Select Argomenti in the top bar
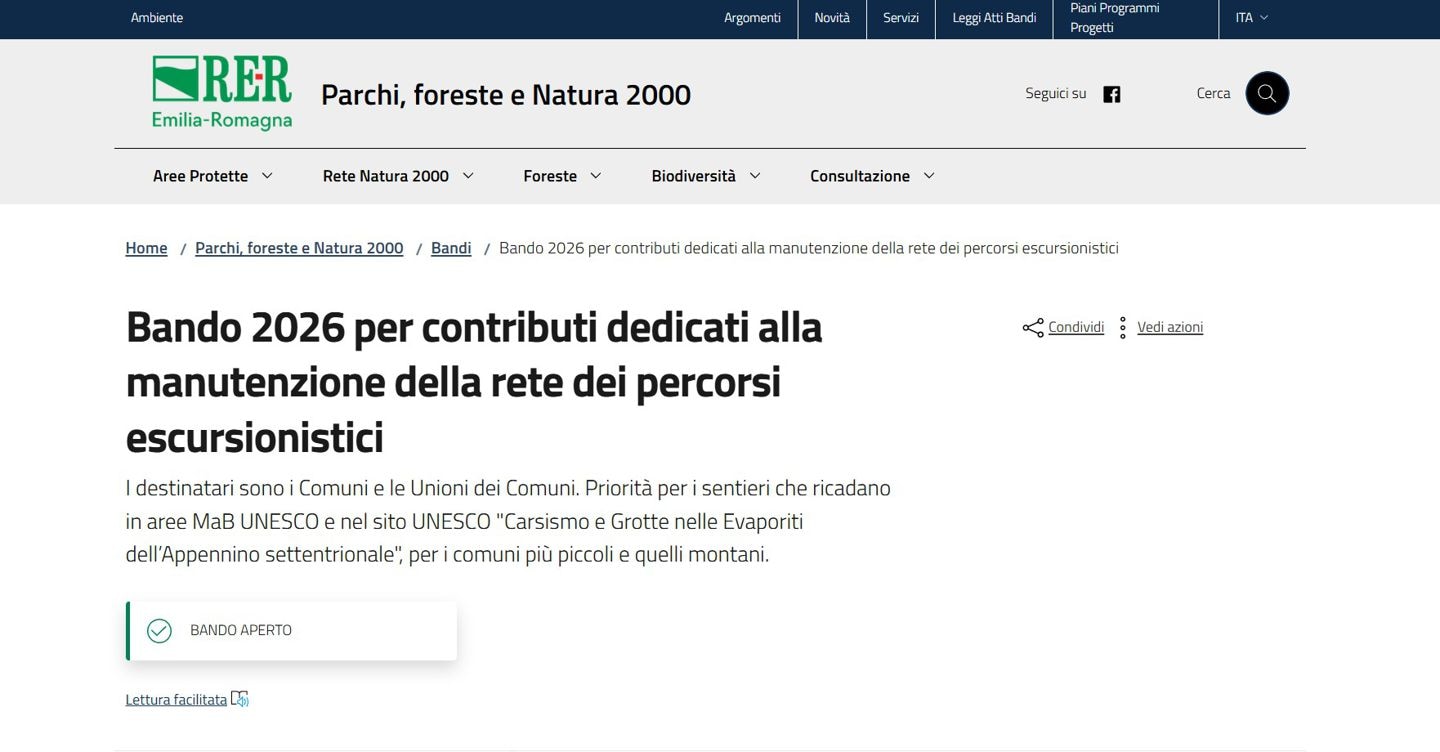The width and height of the screenshot is (1440, 752). (752, 18)
